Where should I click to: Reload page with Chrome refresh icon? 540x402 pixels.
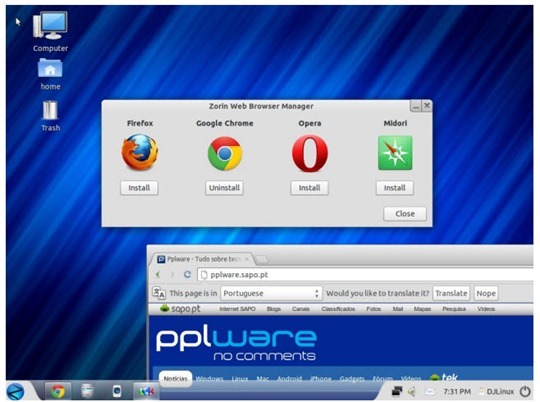pos(187,275)
